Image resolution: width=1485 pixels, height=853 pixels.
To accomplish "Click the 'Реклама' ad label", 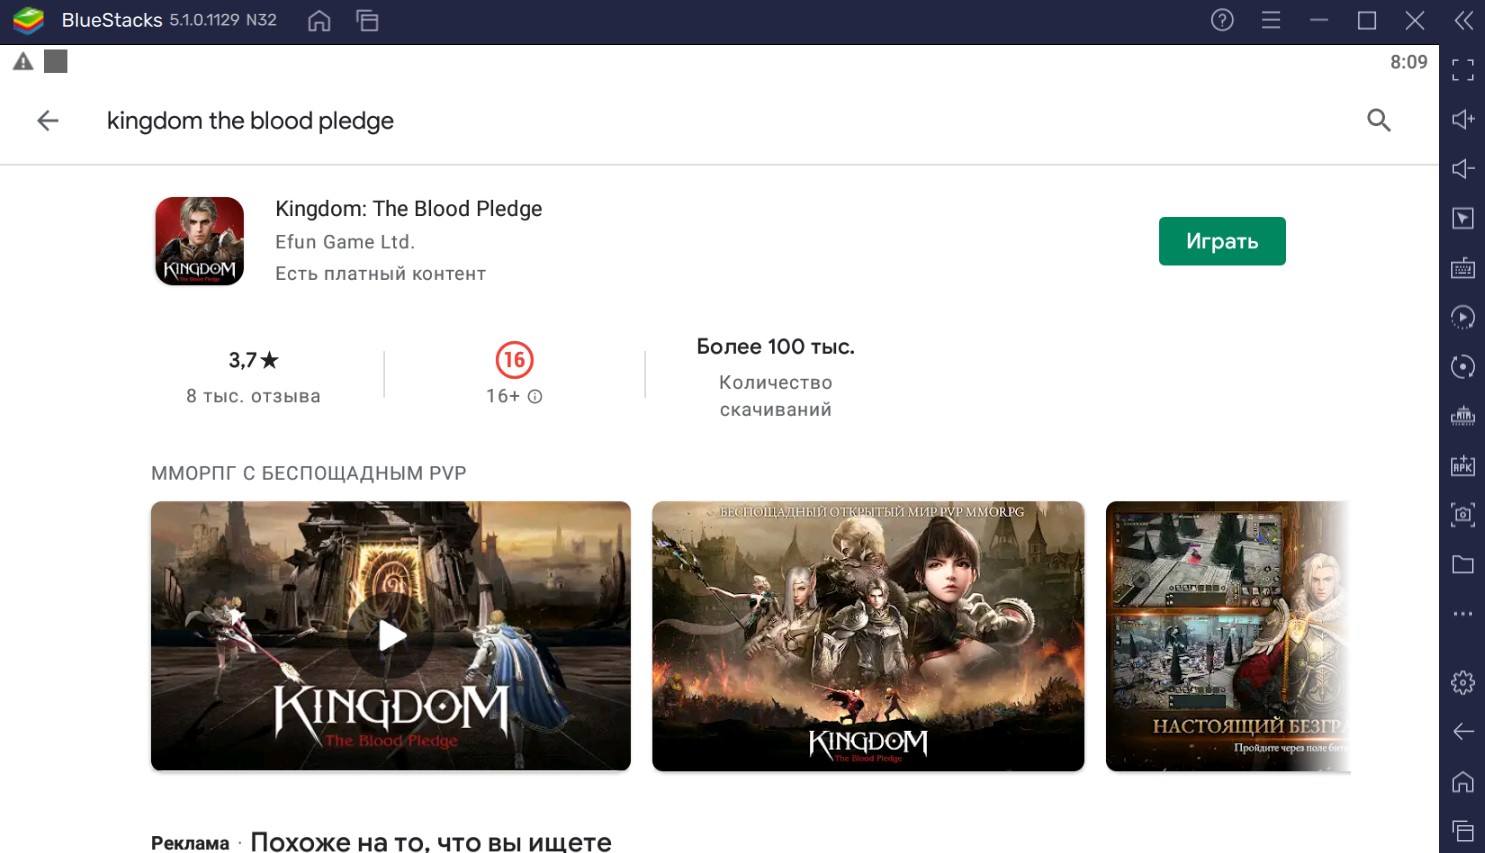I will pos(190,843).
